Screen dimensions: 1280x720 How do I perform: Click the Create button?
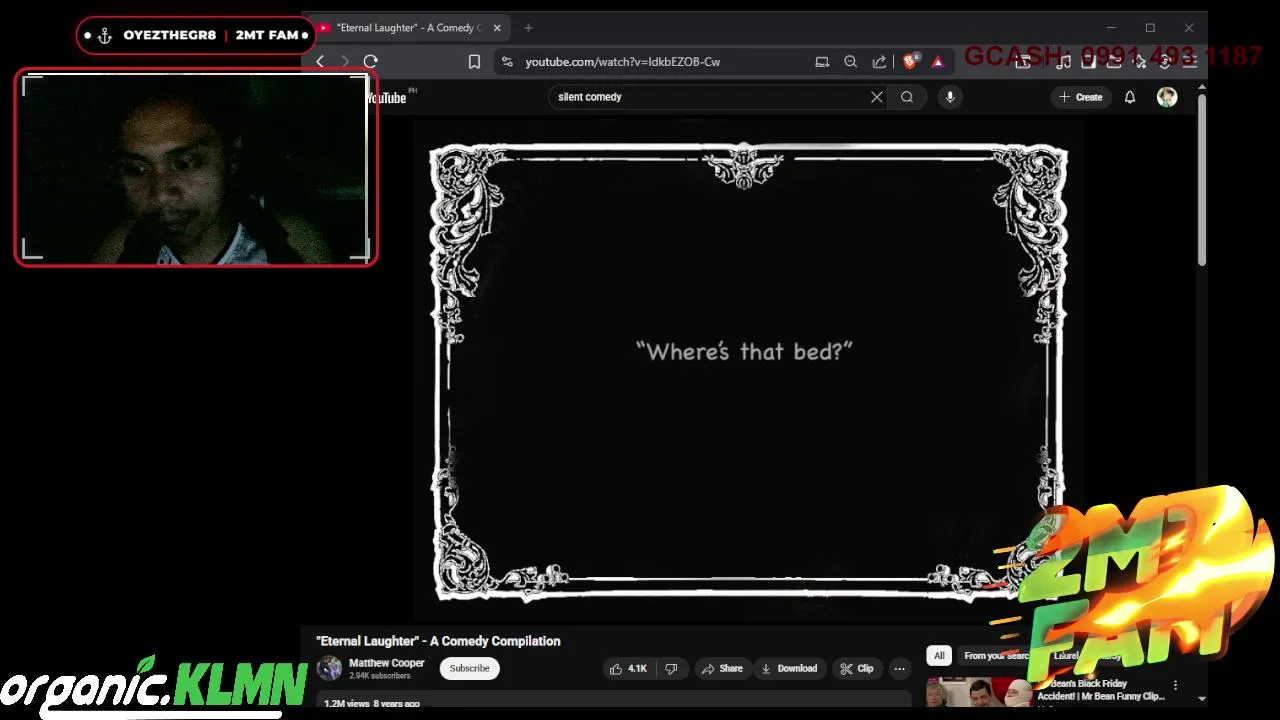point(1081,97)
